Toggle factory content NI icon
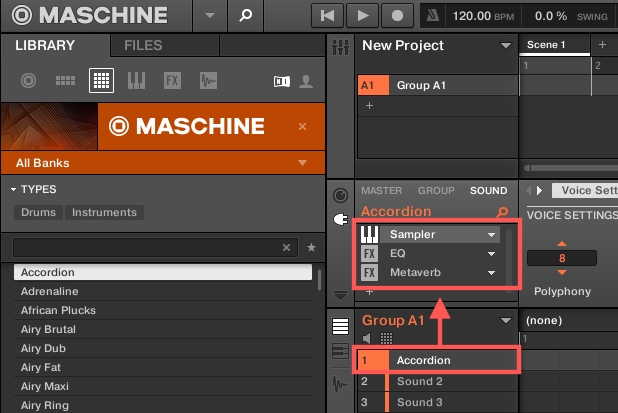The height and width of the screenshot is (413, 618). [x=282, y=82]
